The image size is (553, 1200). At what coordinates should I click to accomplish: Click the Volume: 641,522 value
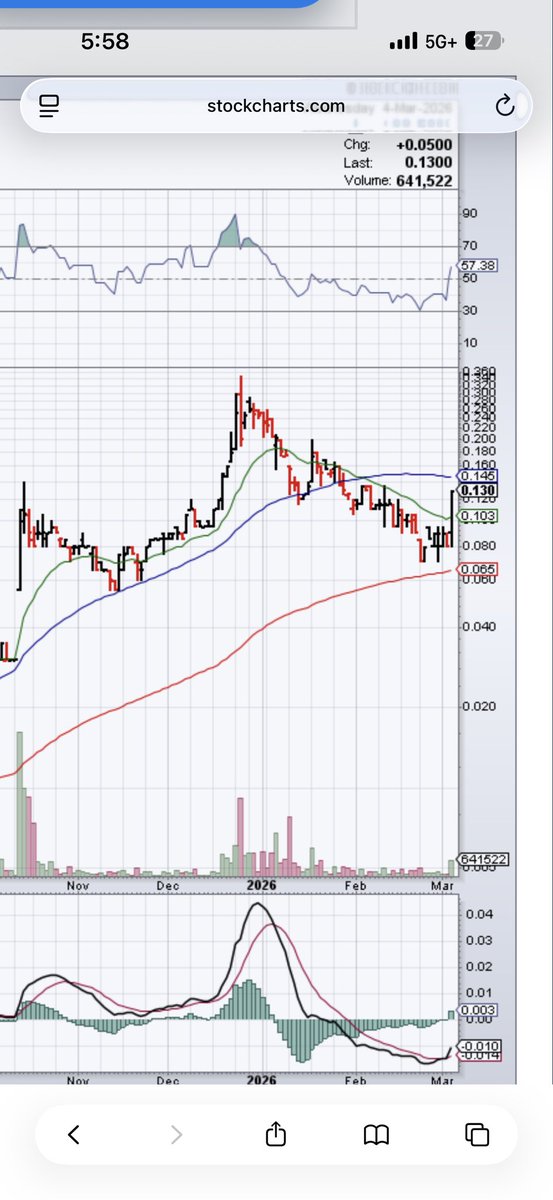point(423,181)
